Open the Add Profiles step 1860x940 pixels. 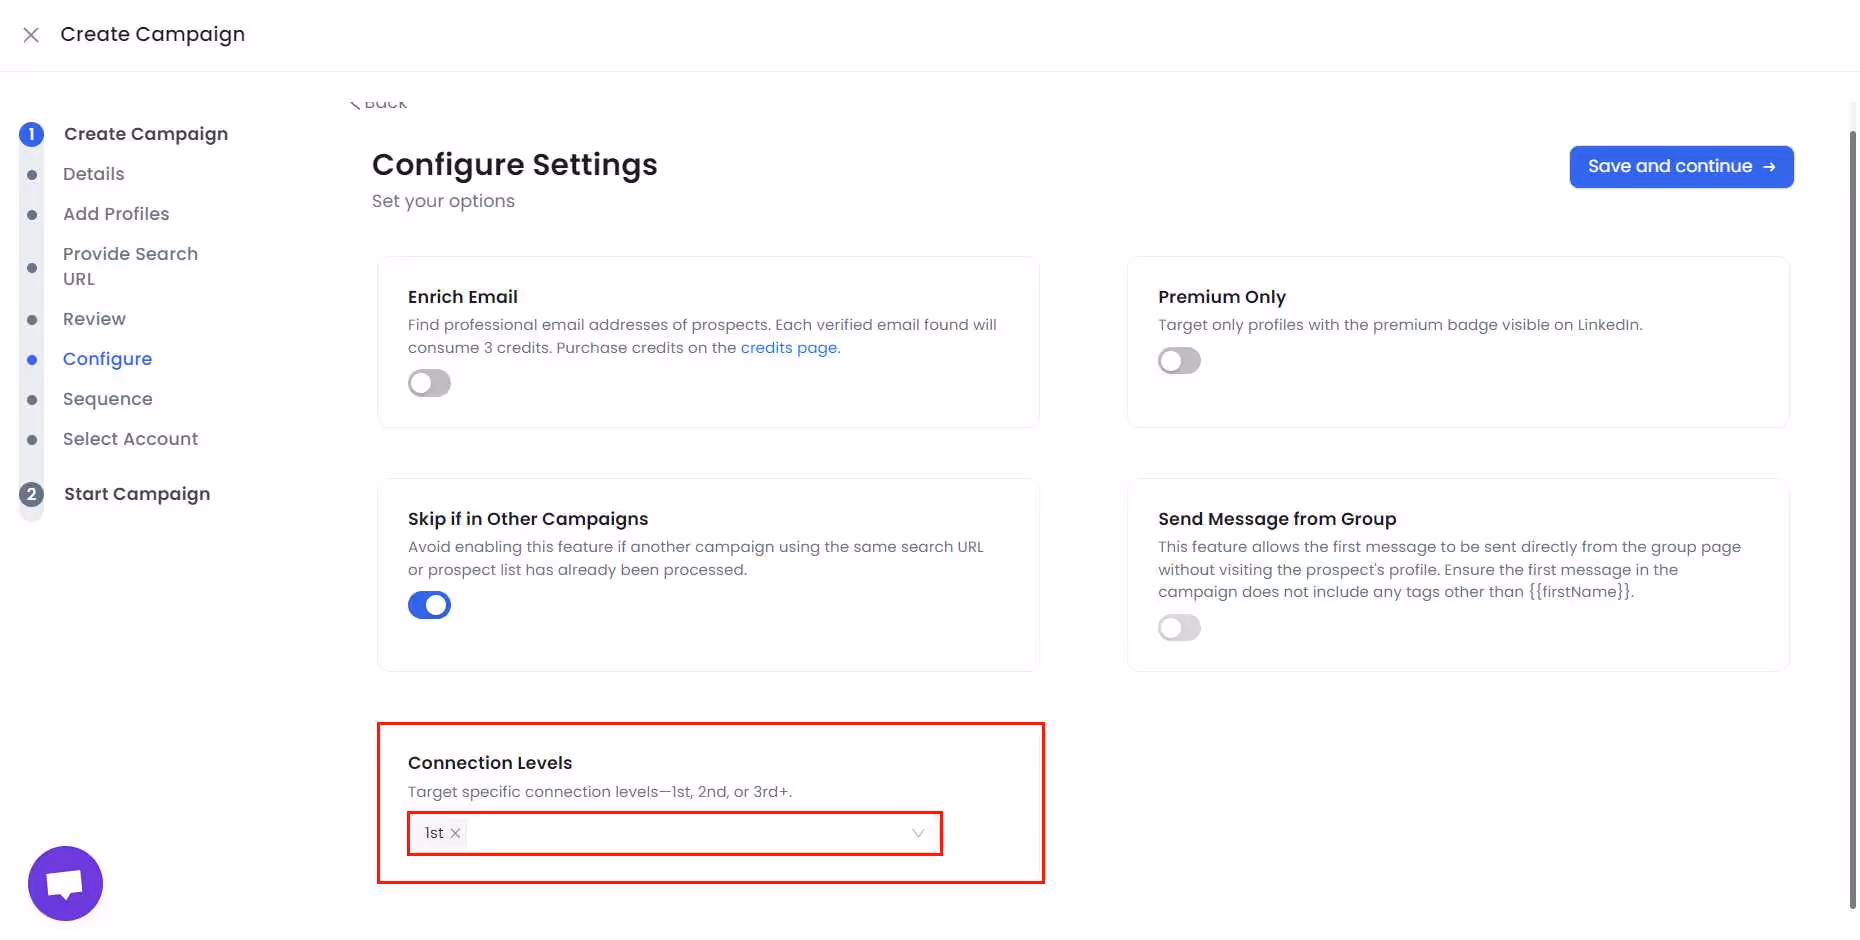click(116, 214)
